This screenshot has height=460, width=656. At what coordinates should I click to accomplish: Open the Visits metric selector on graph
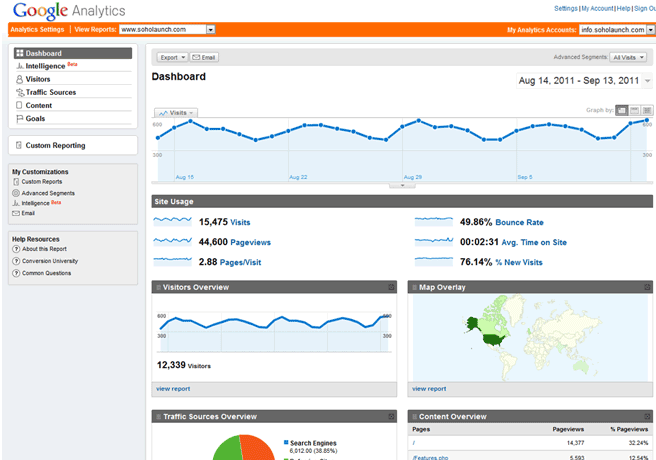tap(176, 113)
